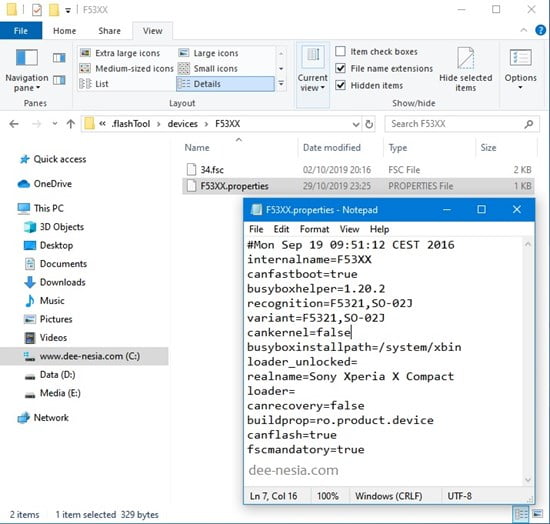Select Medium-sized icons layout
Screen dimensions: 550x524
pyautogui.click(x=127, y=68)
